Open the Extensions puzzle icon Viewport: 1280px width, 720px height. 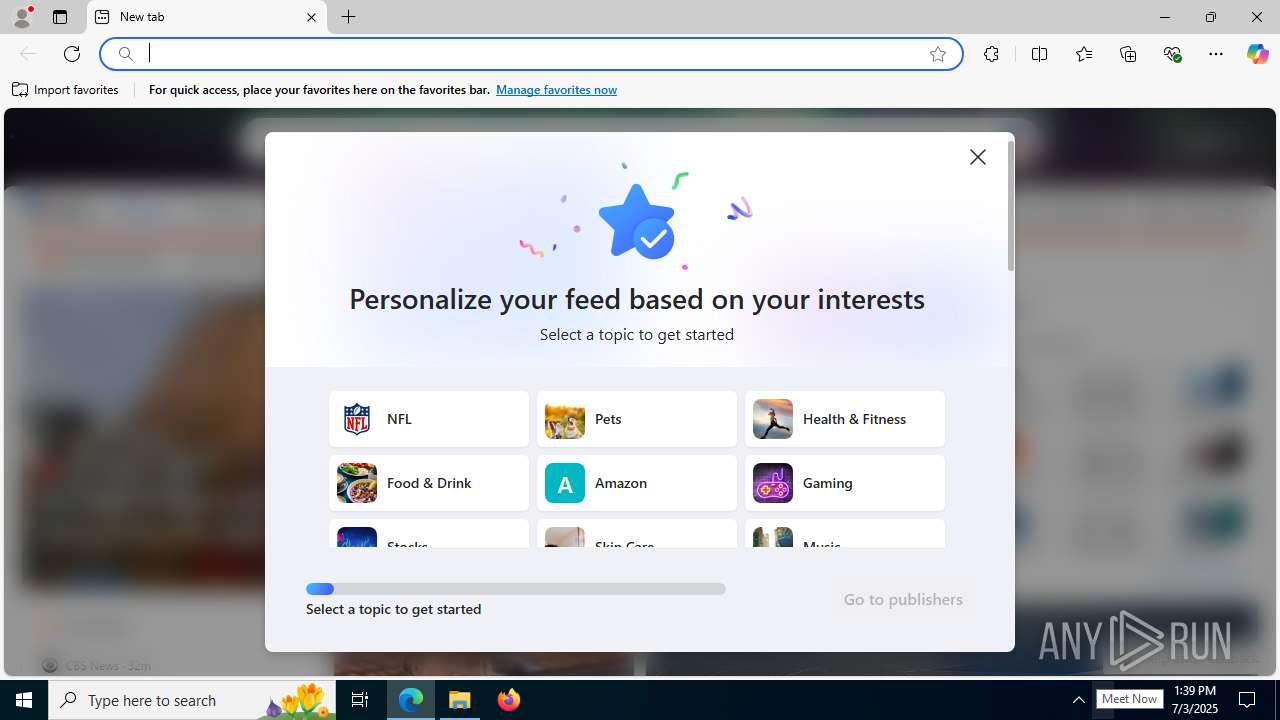click(991, 54)
